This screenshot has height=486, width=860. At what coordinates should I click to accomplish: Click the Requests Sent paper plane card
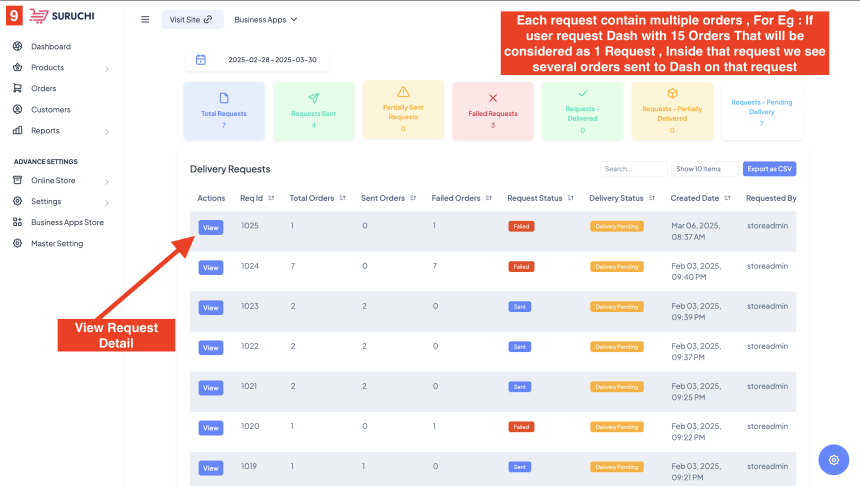[313, 111]
